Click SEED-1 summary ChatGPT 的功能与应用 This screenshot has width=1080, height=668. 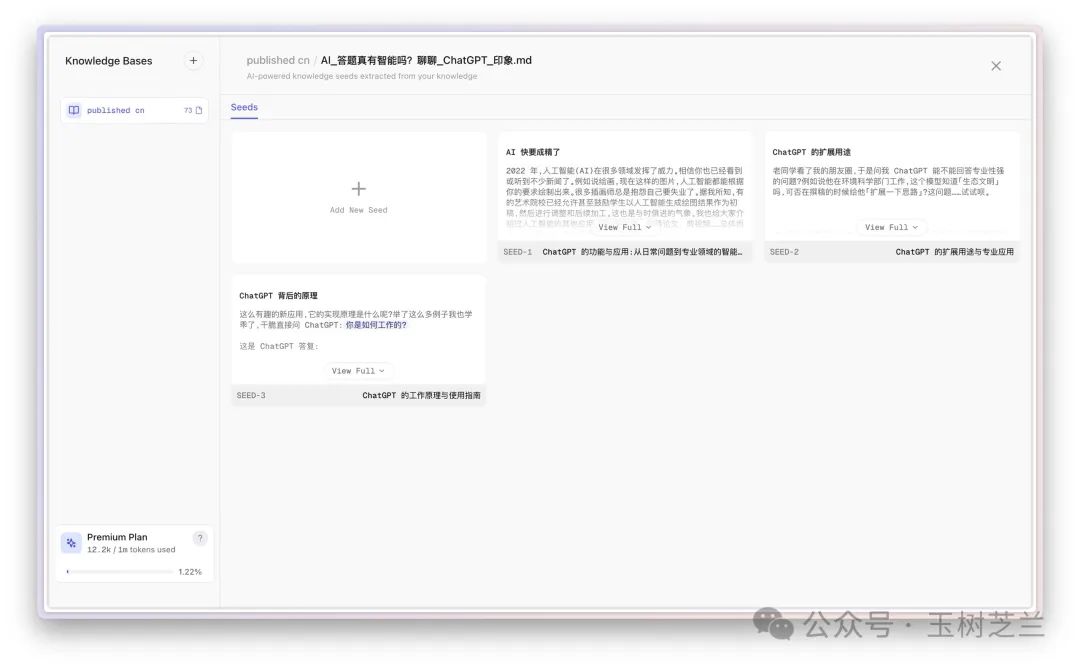point(643,252)
